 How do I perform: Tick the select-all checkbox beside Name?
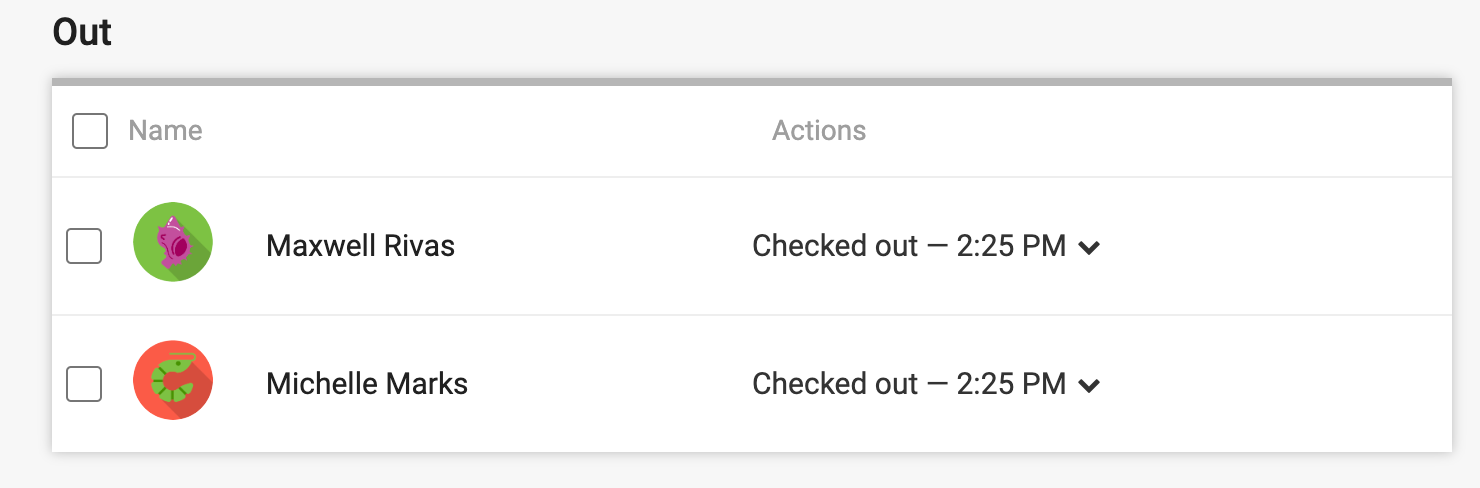point(90,131)
